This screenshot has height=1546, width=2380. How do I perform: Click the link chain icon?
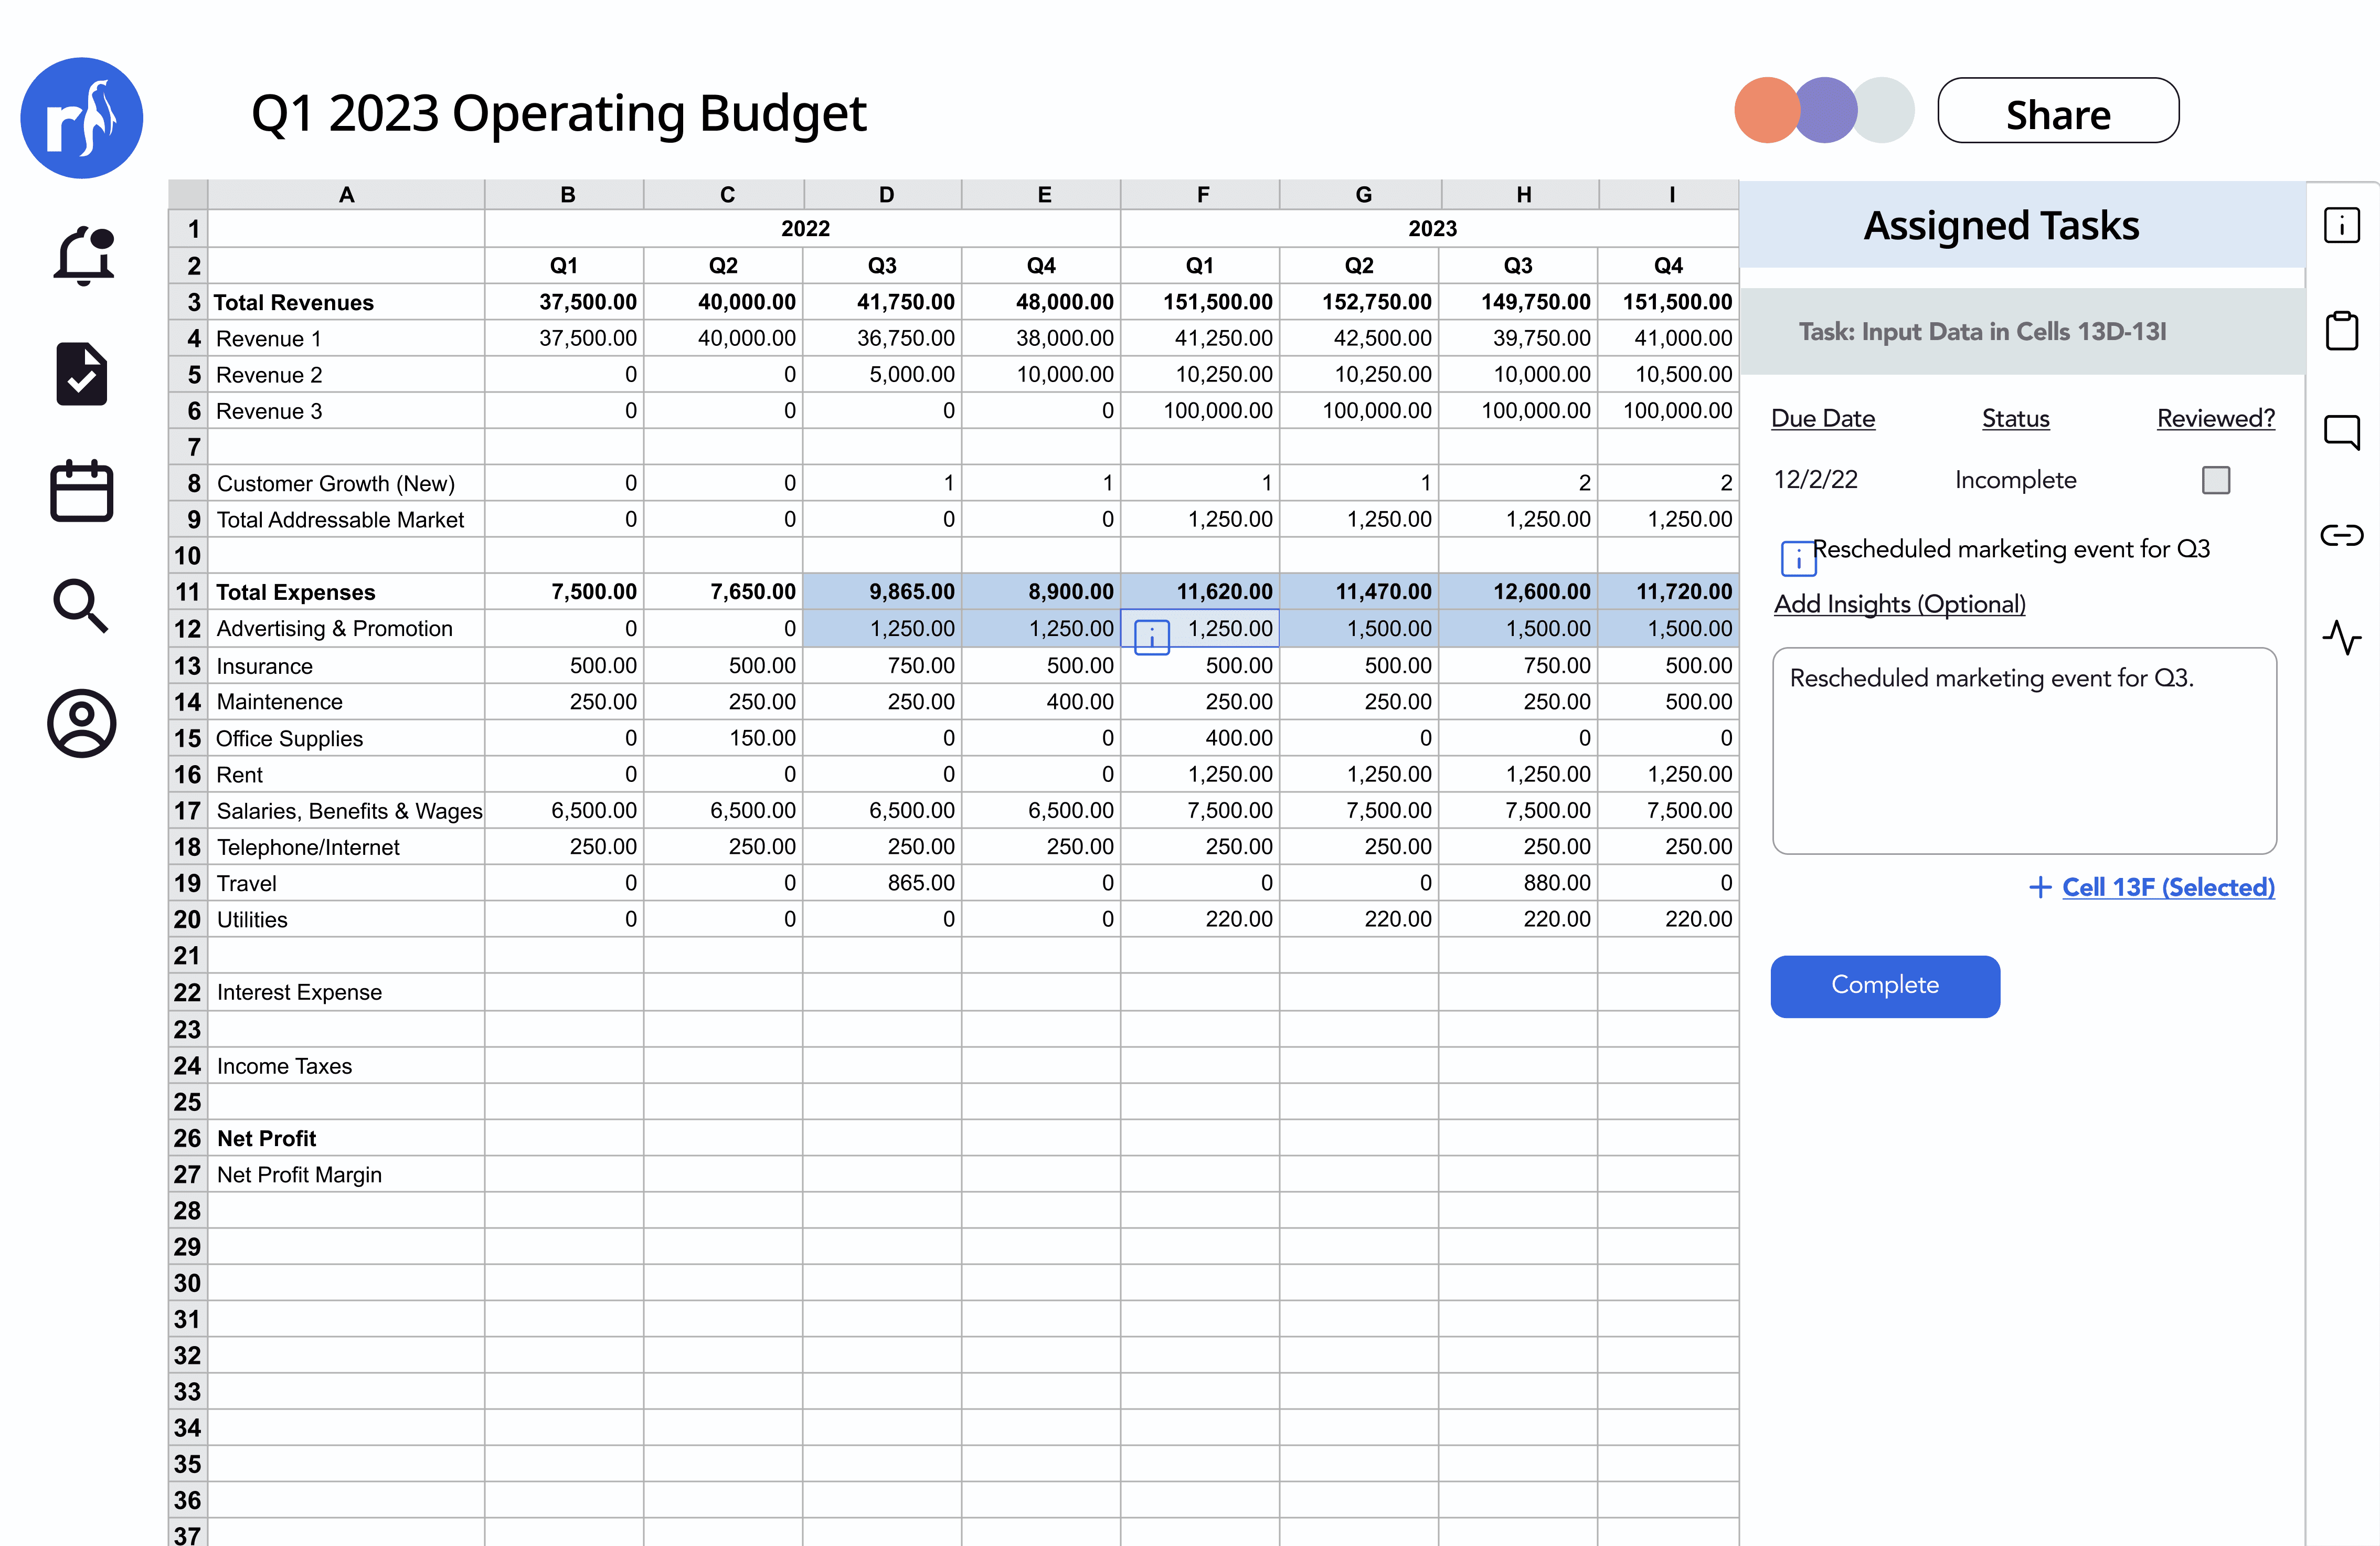click(x=2341, y=536)
